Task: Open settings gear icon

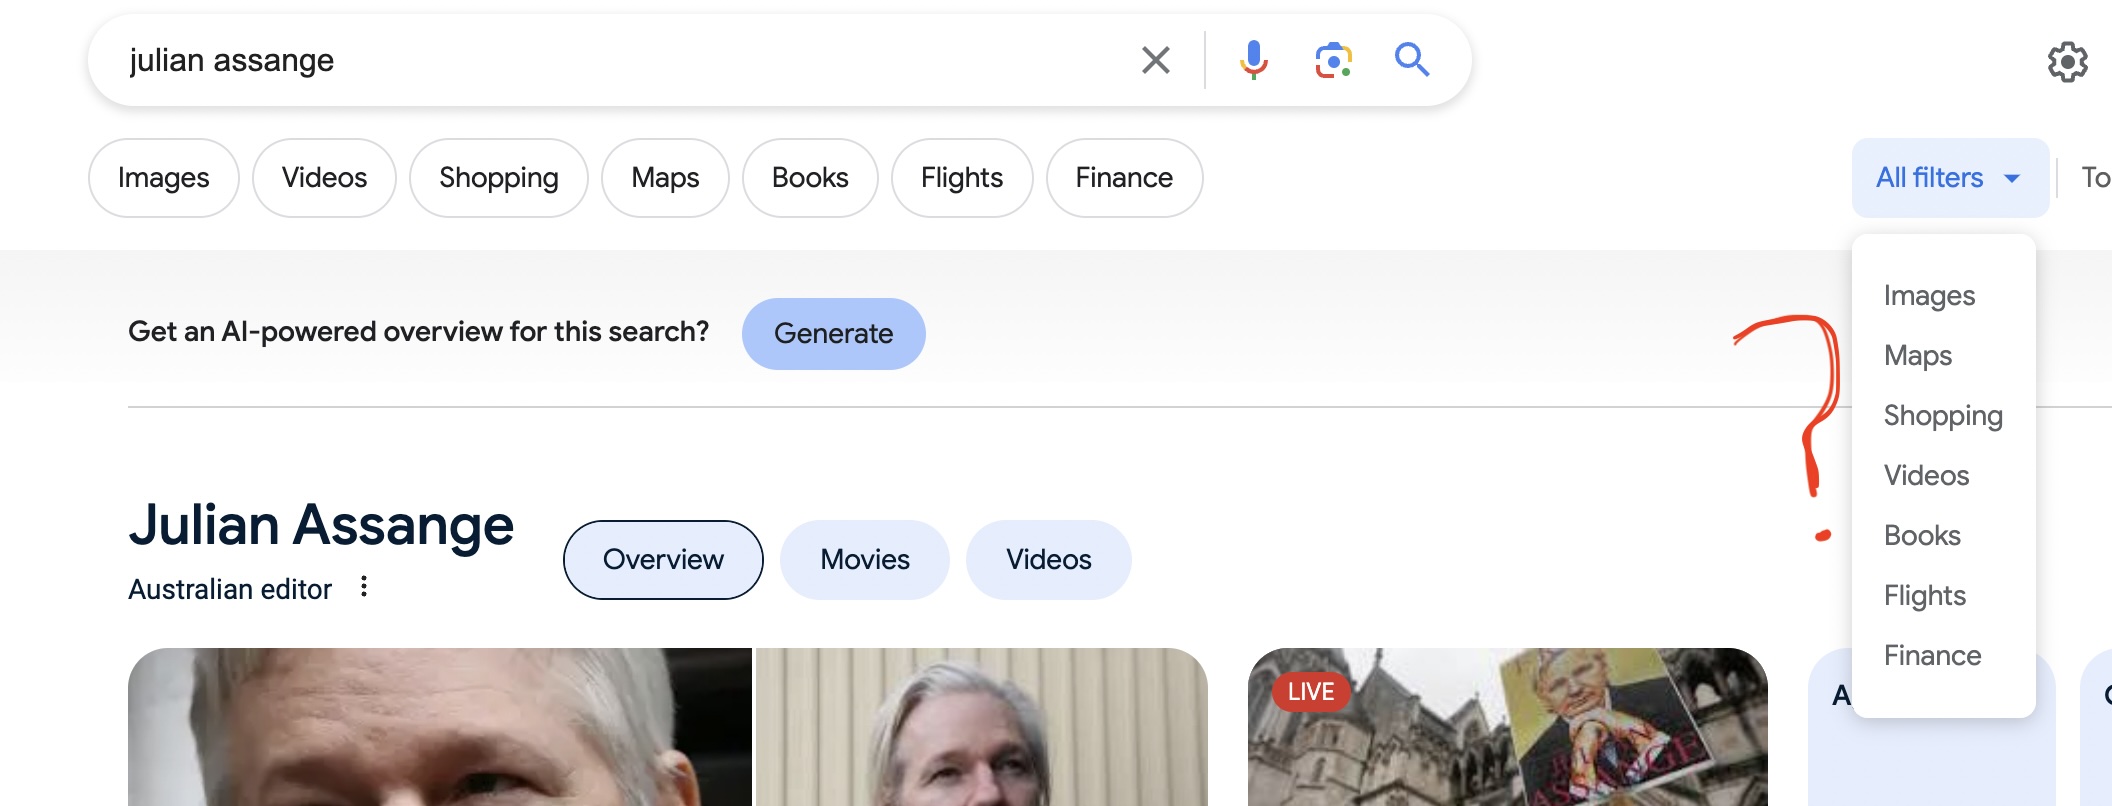Action: coord(2067,62)
